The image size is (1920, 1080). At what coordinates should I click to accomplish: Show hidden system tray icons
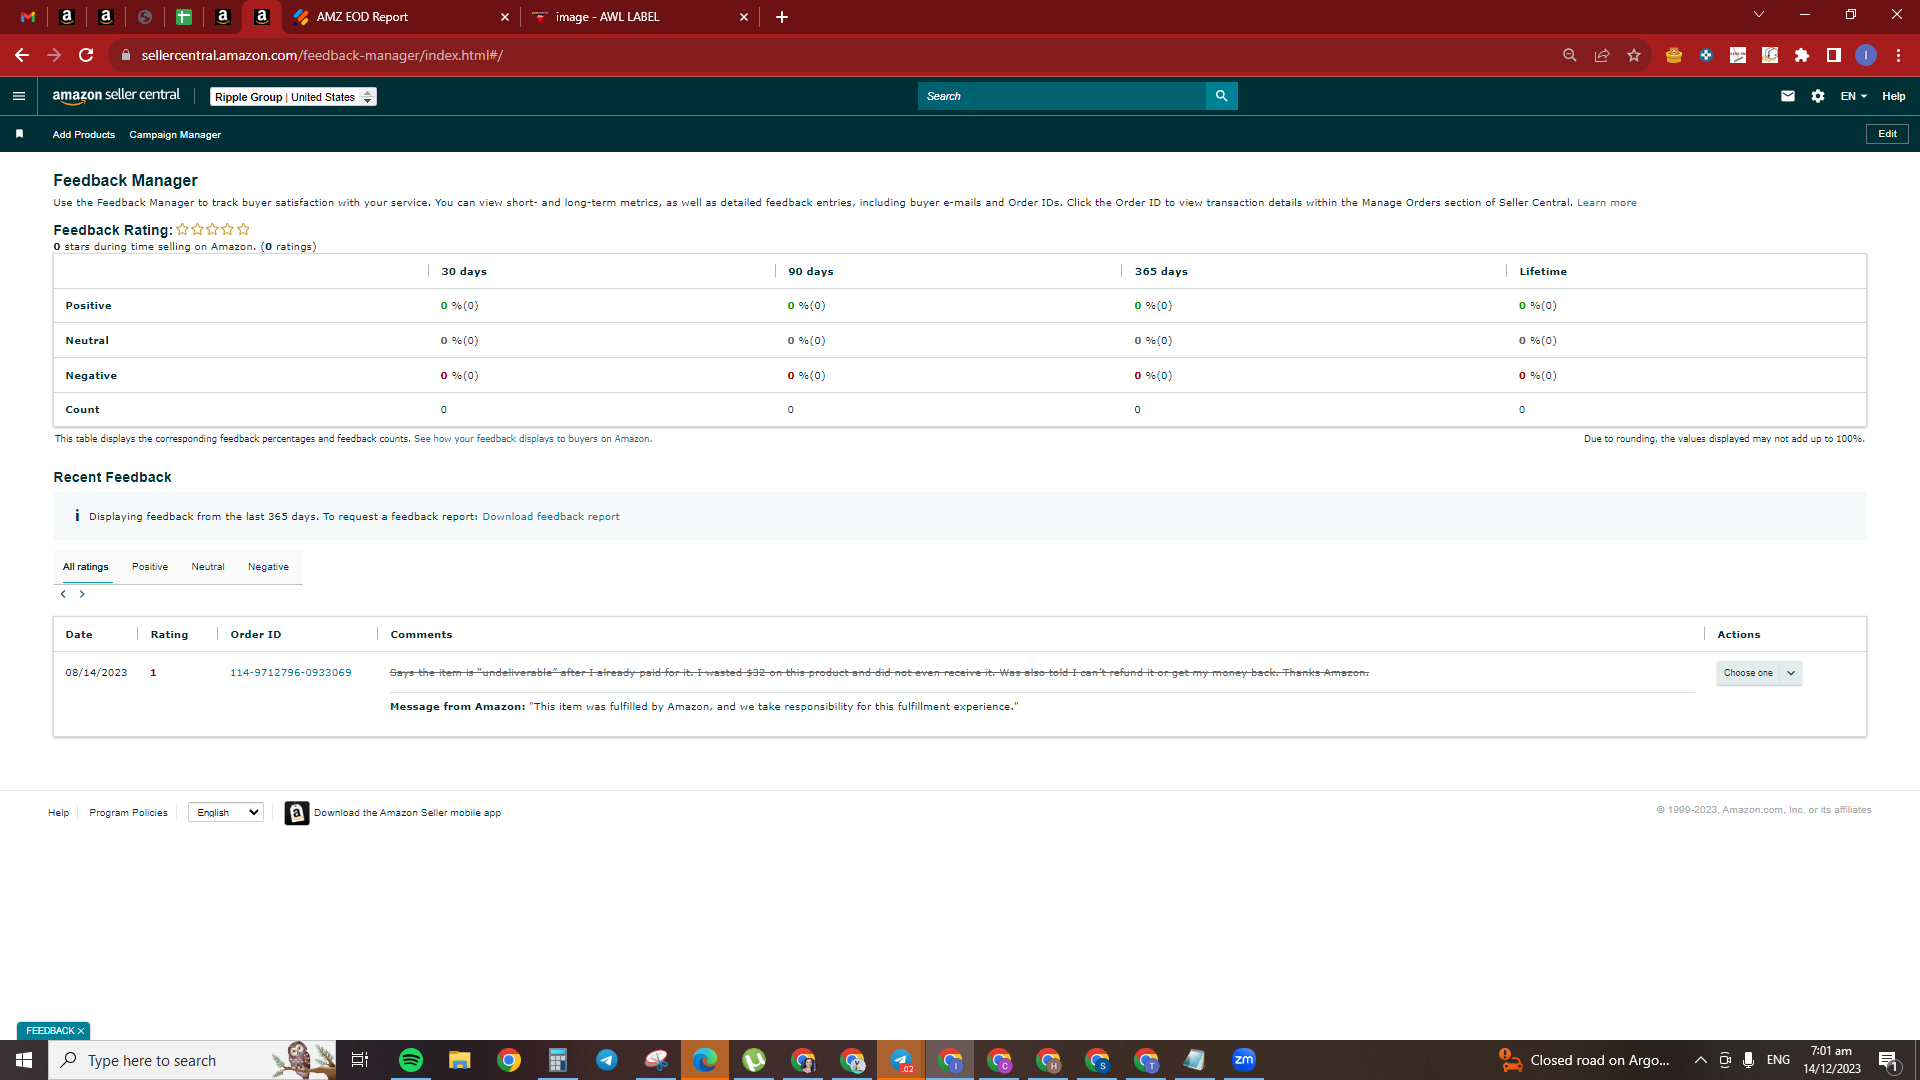[1700, 1060]
